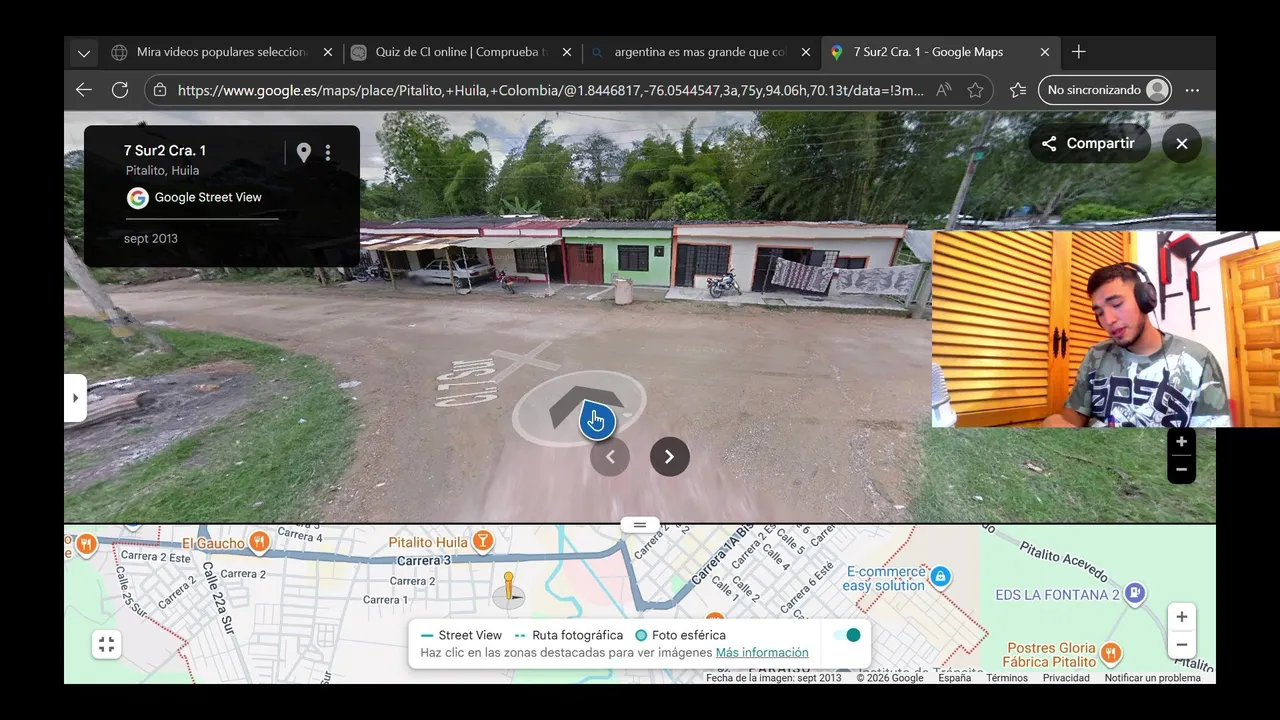Click the URL address field
Viewport: 1280px width, 720px height.
(x=551, y=90)
